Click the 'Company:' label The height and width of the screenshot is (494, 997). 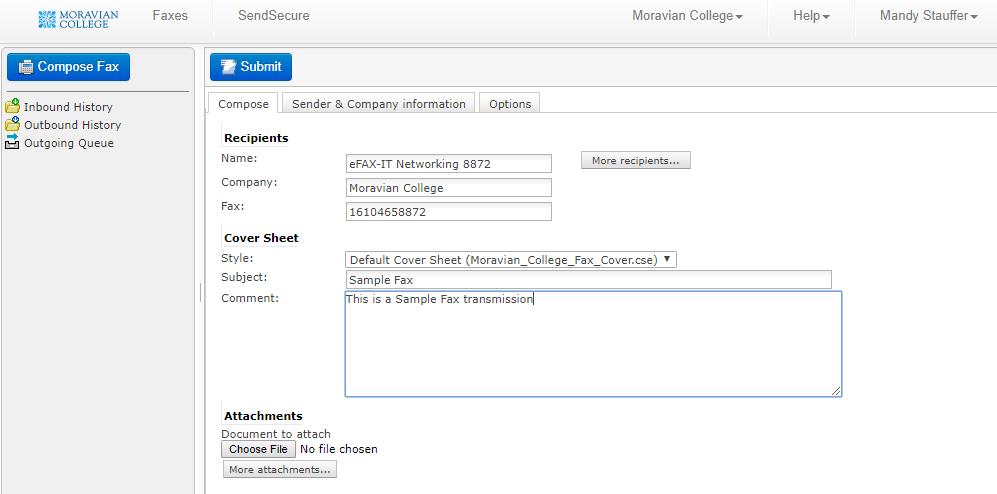250,182
